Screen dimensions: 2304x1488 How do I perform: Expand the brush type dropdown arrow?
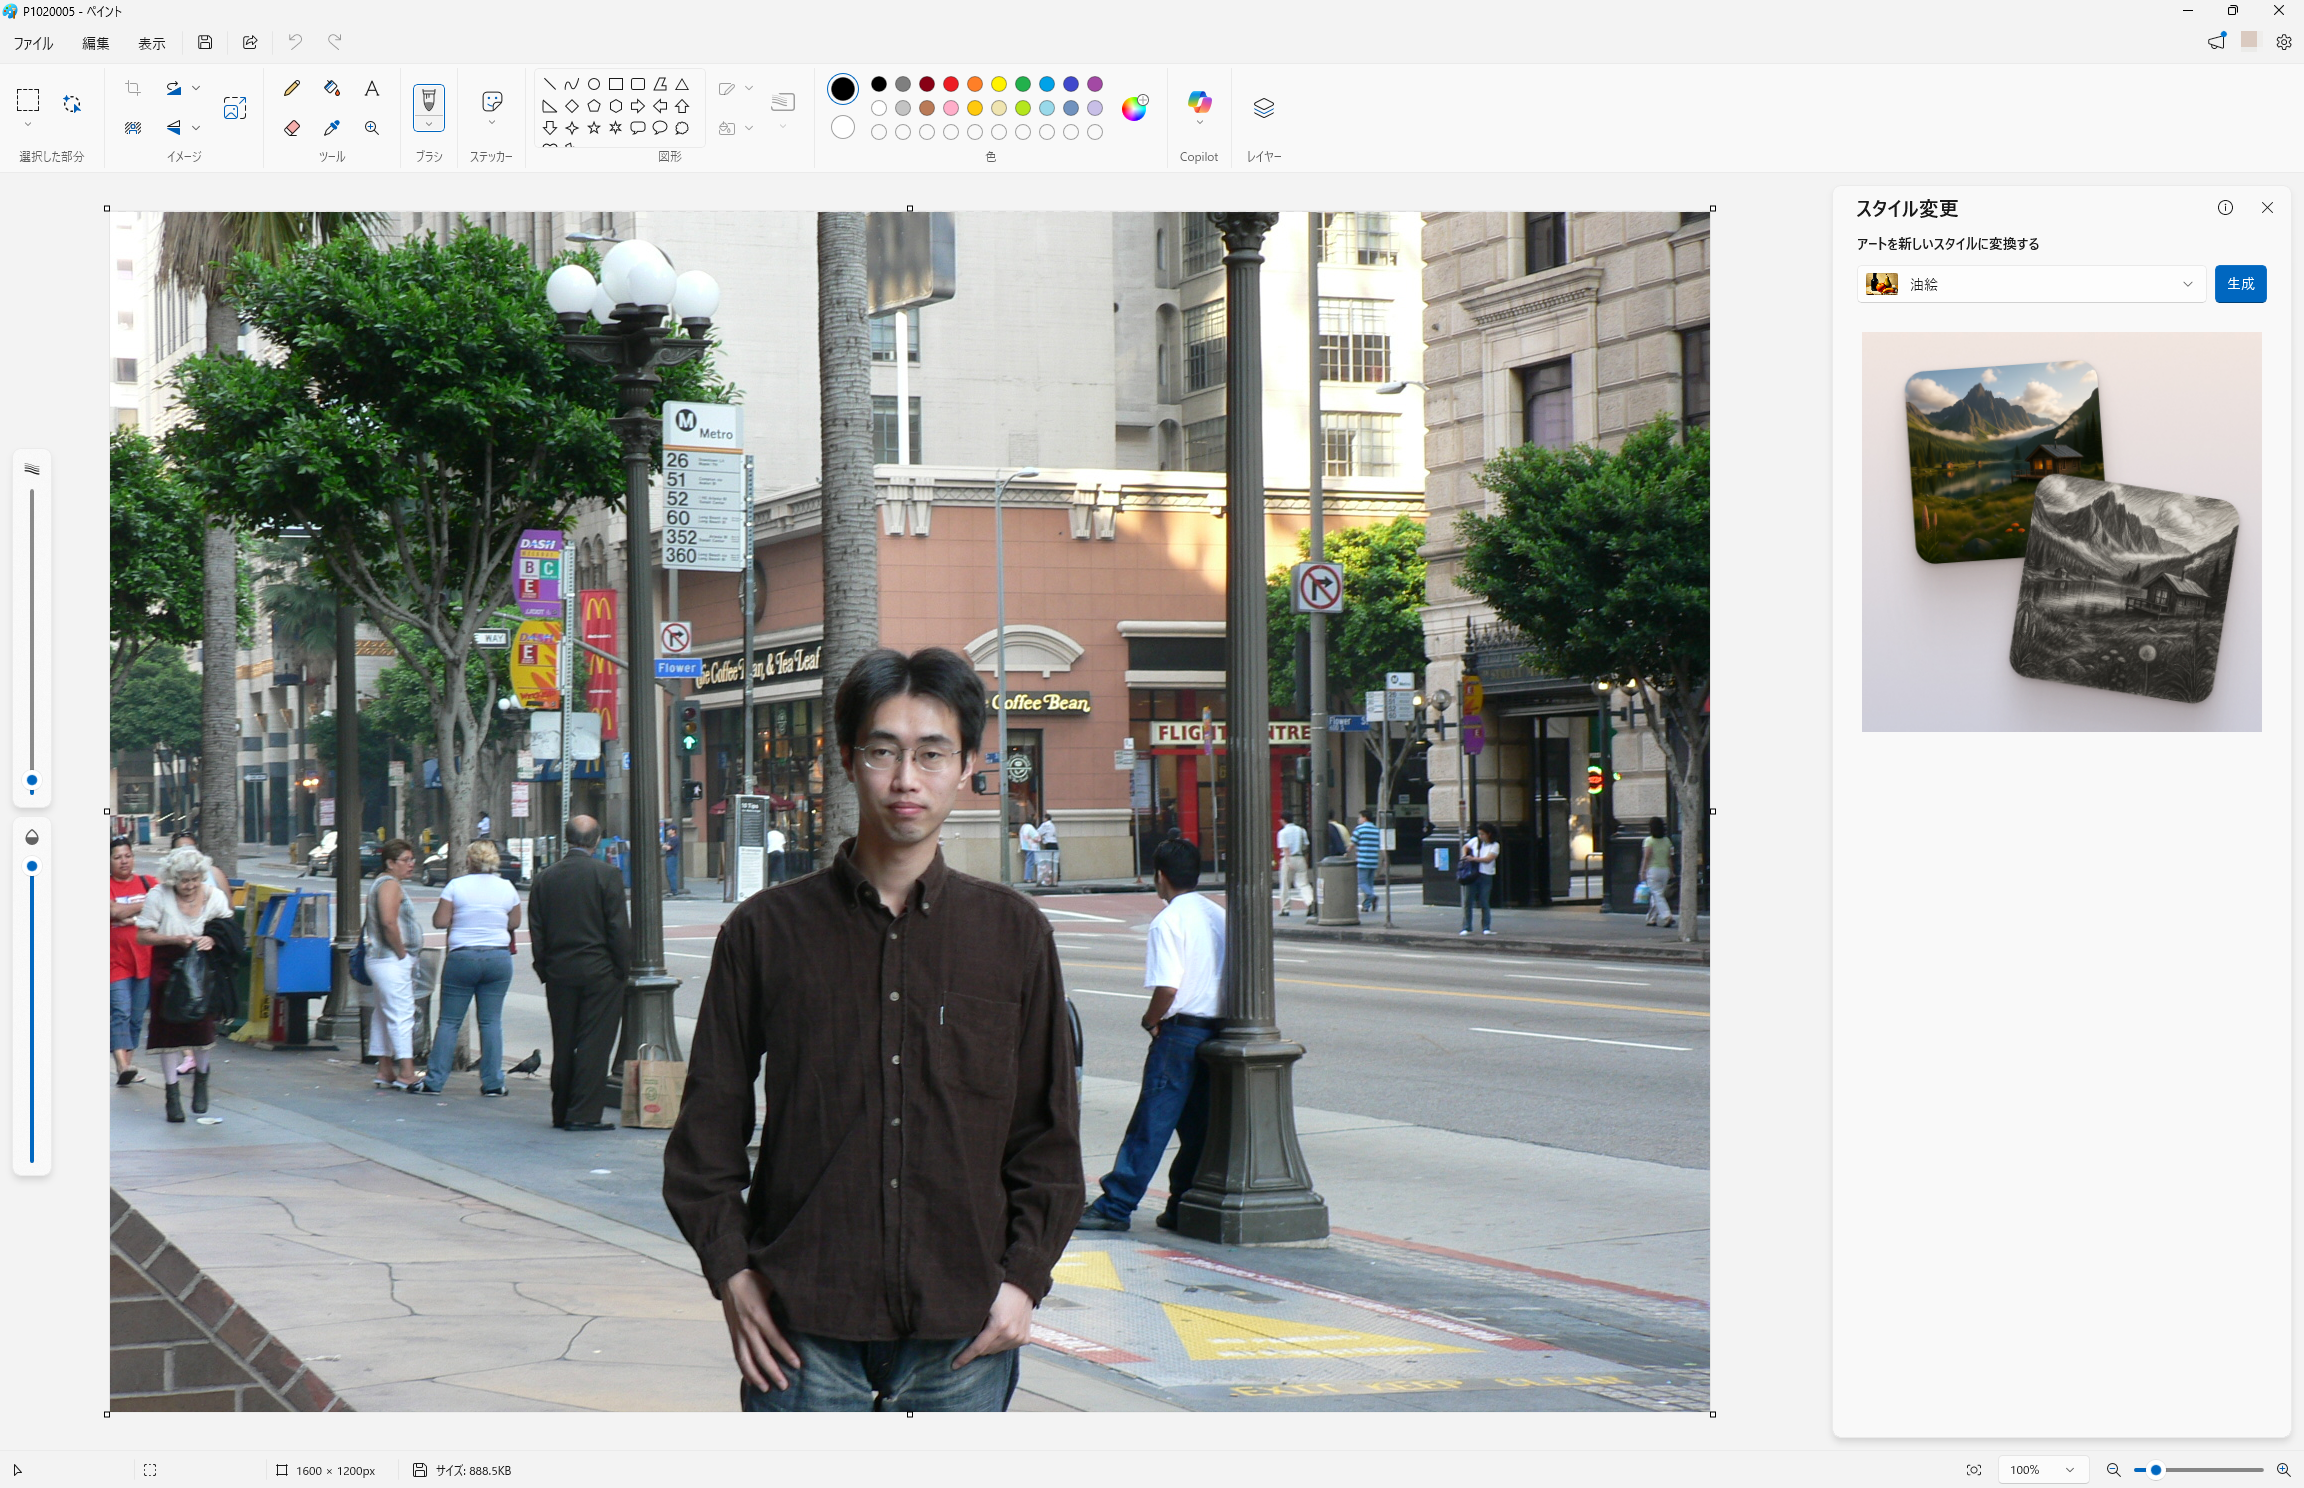click(x=429, y=125)
